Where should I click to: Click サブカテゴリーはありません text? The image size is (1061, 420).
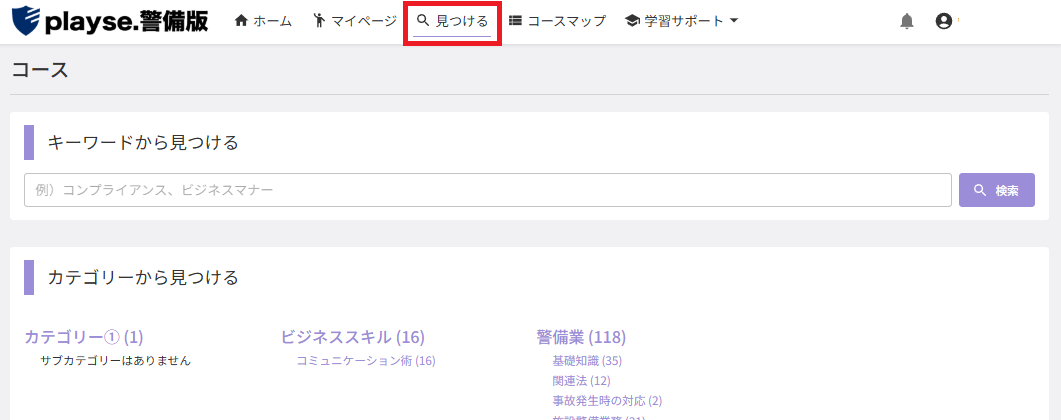116,360
